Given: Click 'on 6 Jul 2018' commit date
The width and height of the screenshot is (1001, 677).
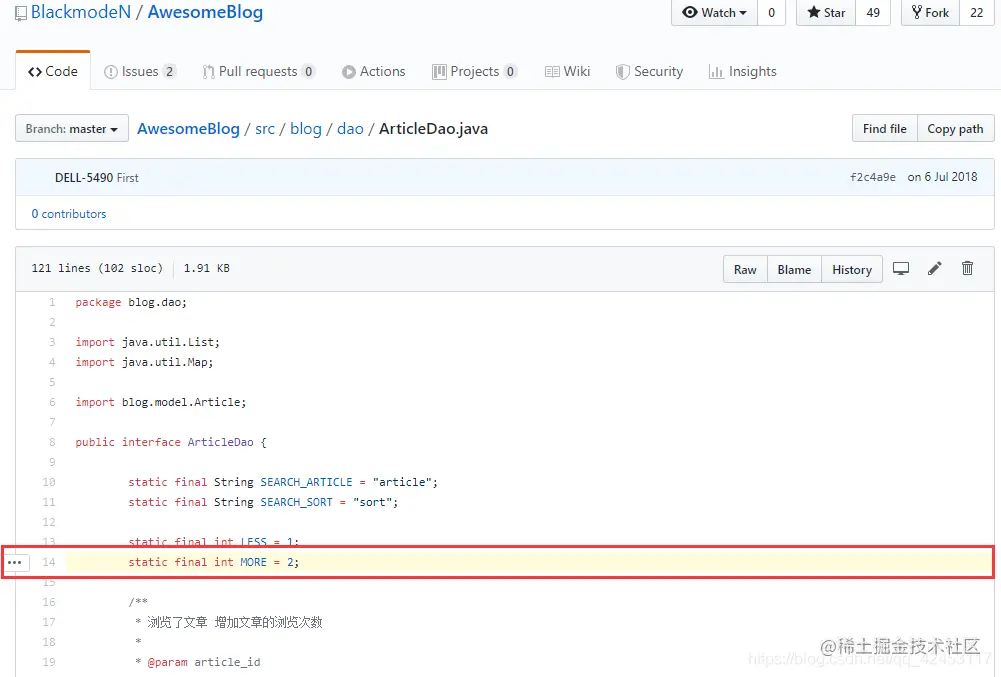Looking at the screenshot, I should pos(942,177).
